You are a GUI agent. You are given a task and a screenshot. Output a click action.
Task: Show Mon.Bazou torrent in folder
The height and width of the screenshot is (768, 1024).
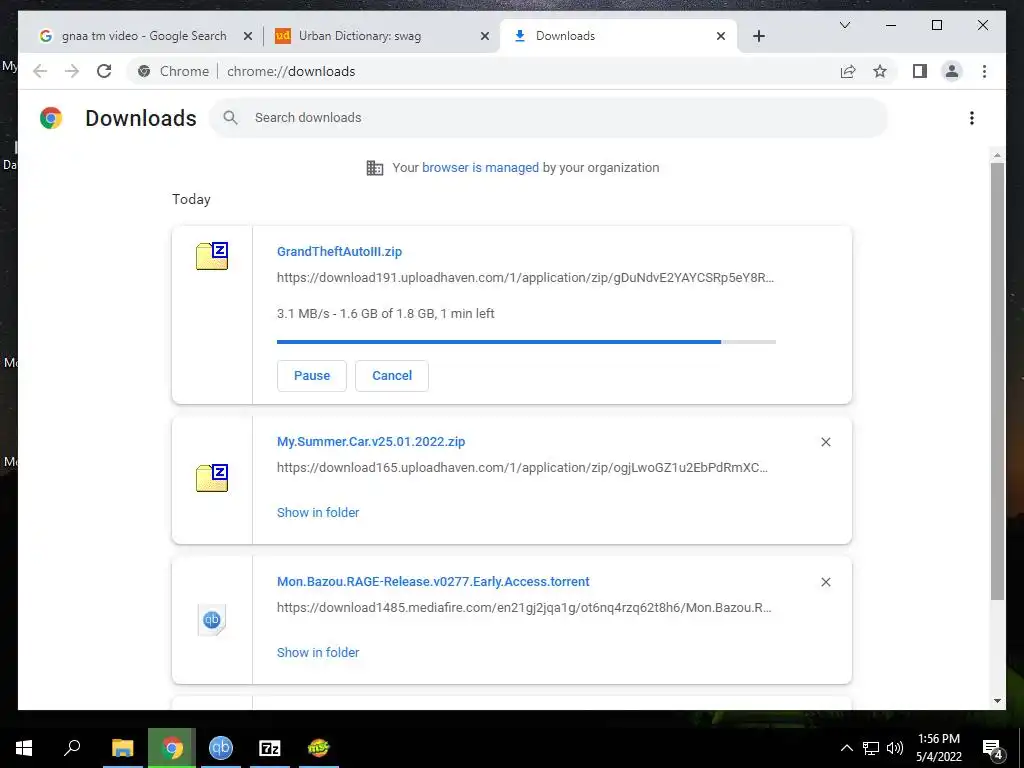click(318, 652)
